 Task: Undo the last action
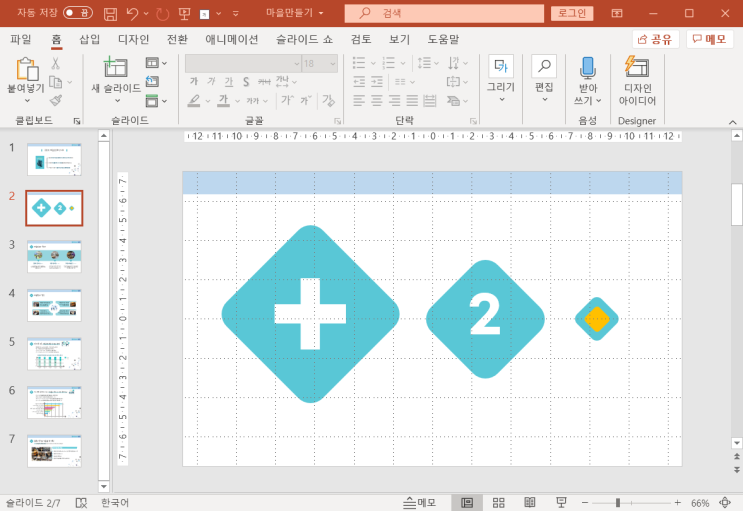click(132, 13)
